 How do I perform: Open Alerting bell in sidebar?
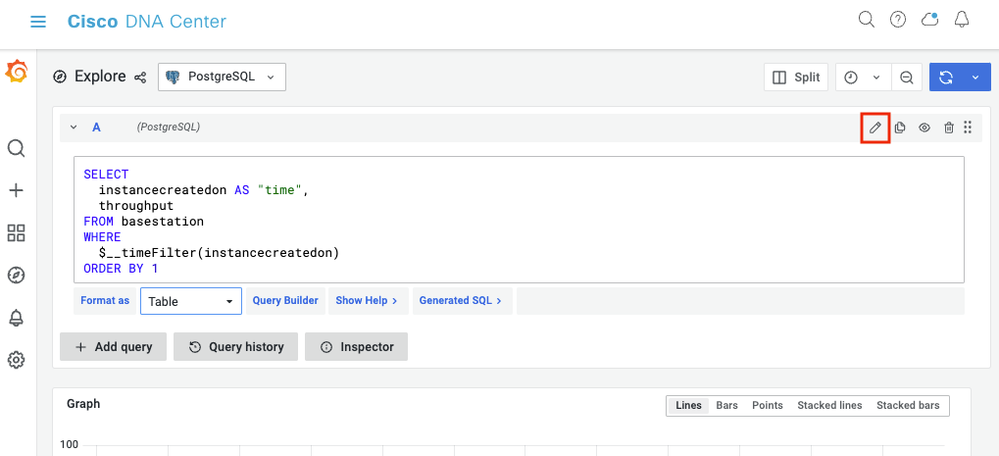tap(16, 318)
